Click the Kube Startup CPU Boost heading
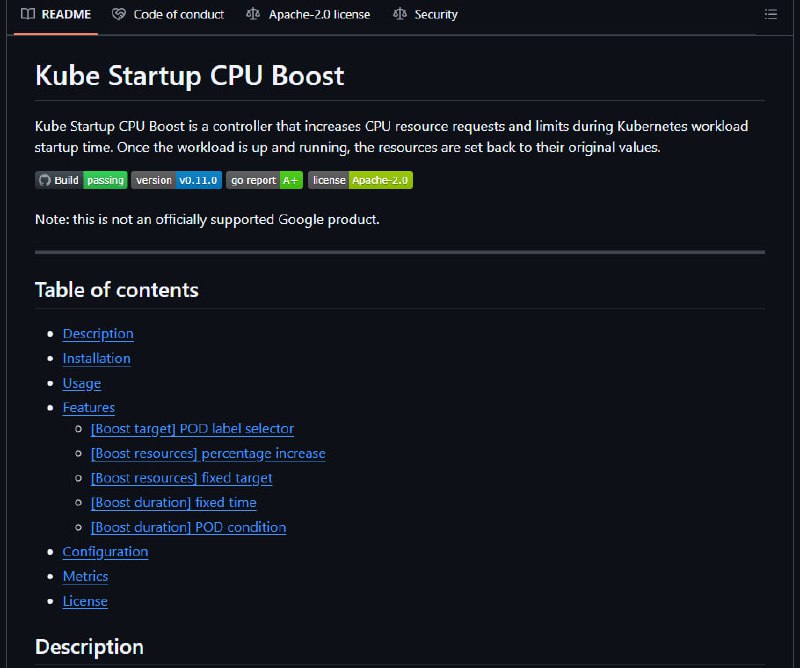Image resolution: width=800 pixels, height=668 pixels. point(190,76)
